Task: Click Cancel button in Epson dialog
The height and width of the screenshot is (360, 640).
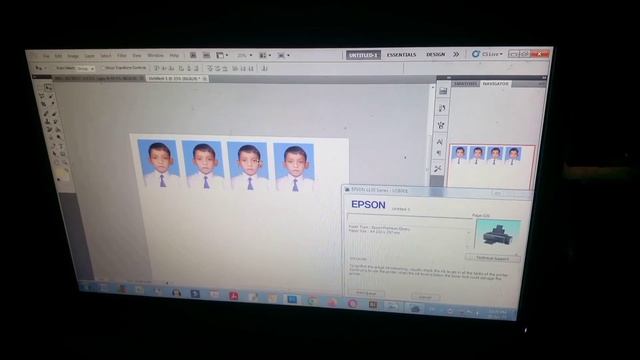Action: (425, 297)
